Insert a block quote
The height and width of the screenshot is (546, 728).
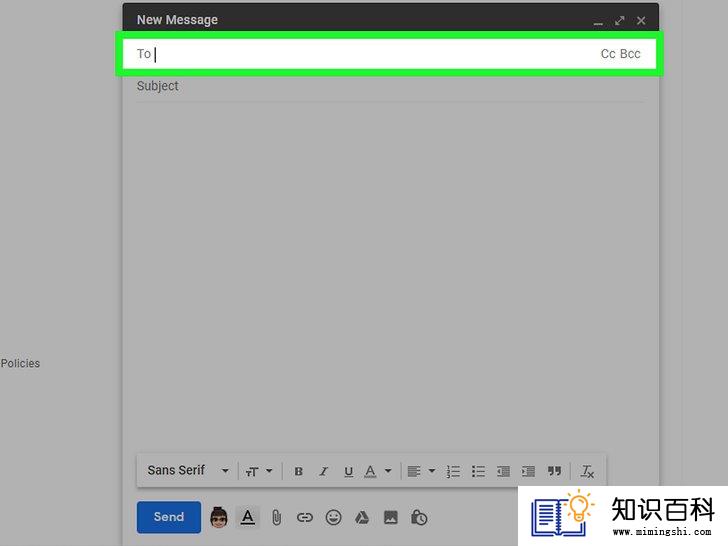(x=554, y=471)
